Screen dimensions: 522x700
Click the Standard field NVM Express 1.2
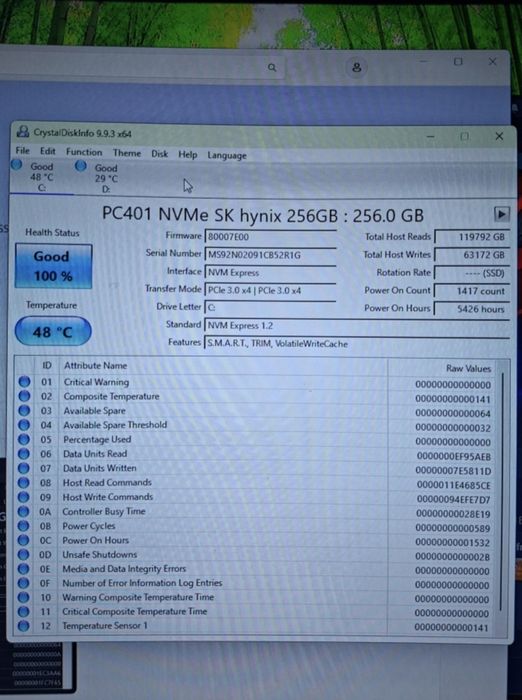point(356,325)
